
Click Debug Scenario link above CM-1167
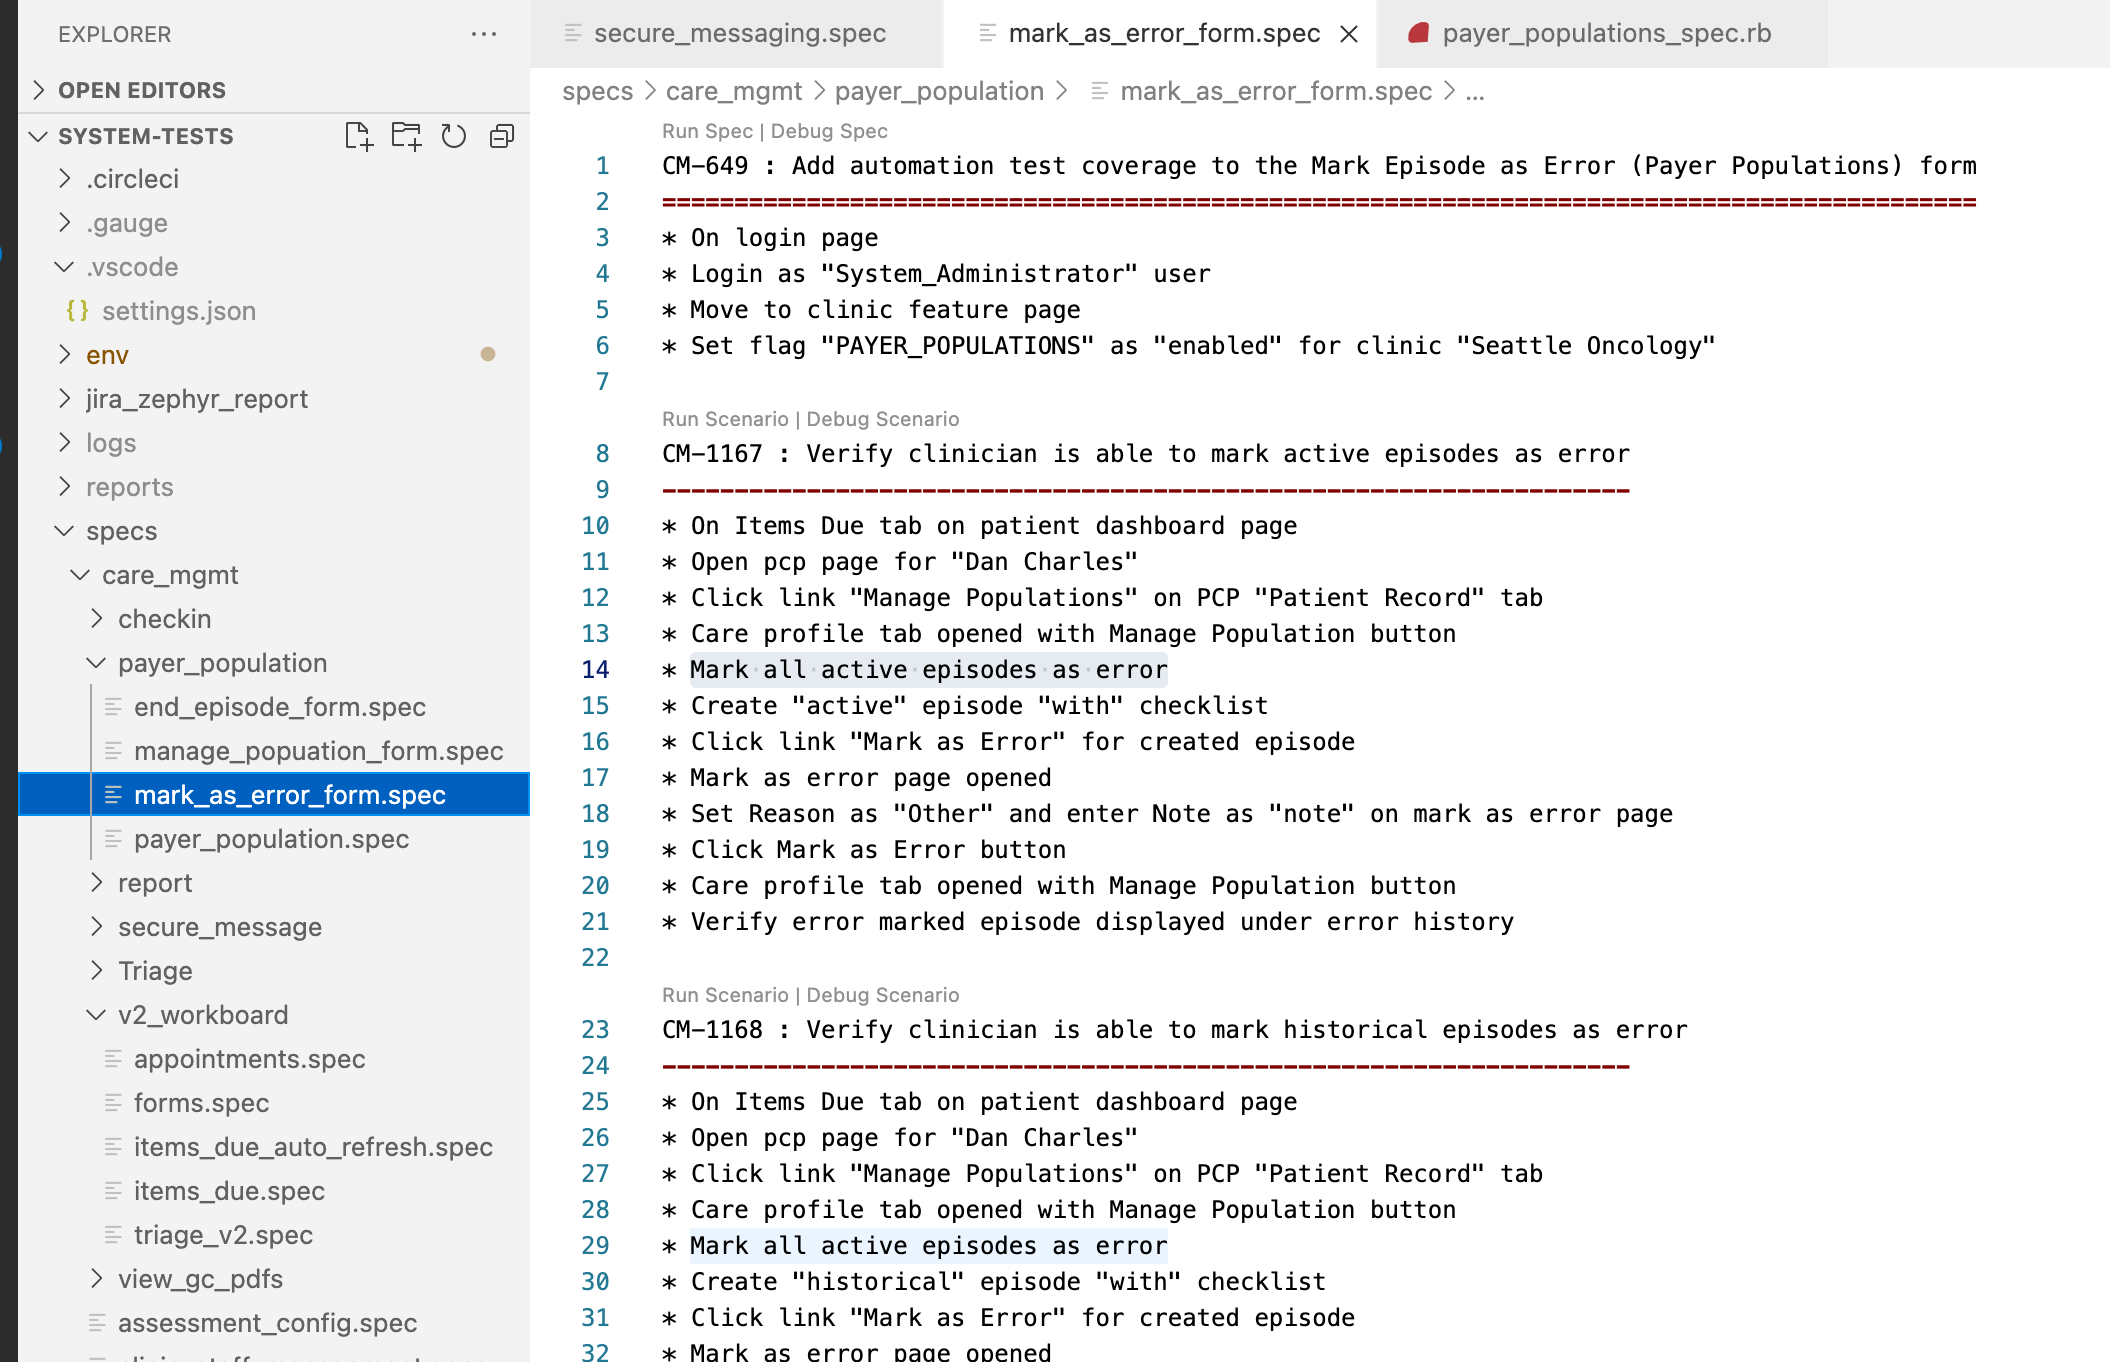pyautogui.click(x=884, y=419)
